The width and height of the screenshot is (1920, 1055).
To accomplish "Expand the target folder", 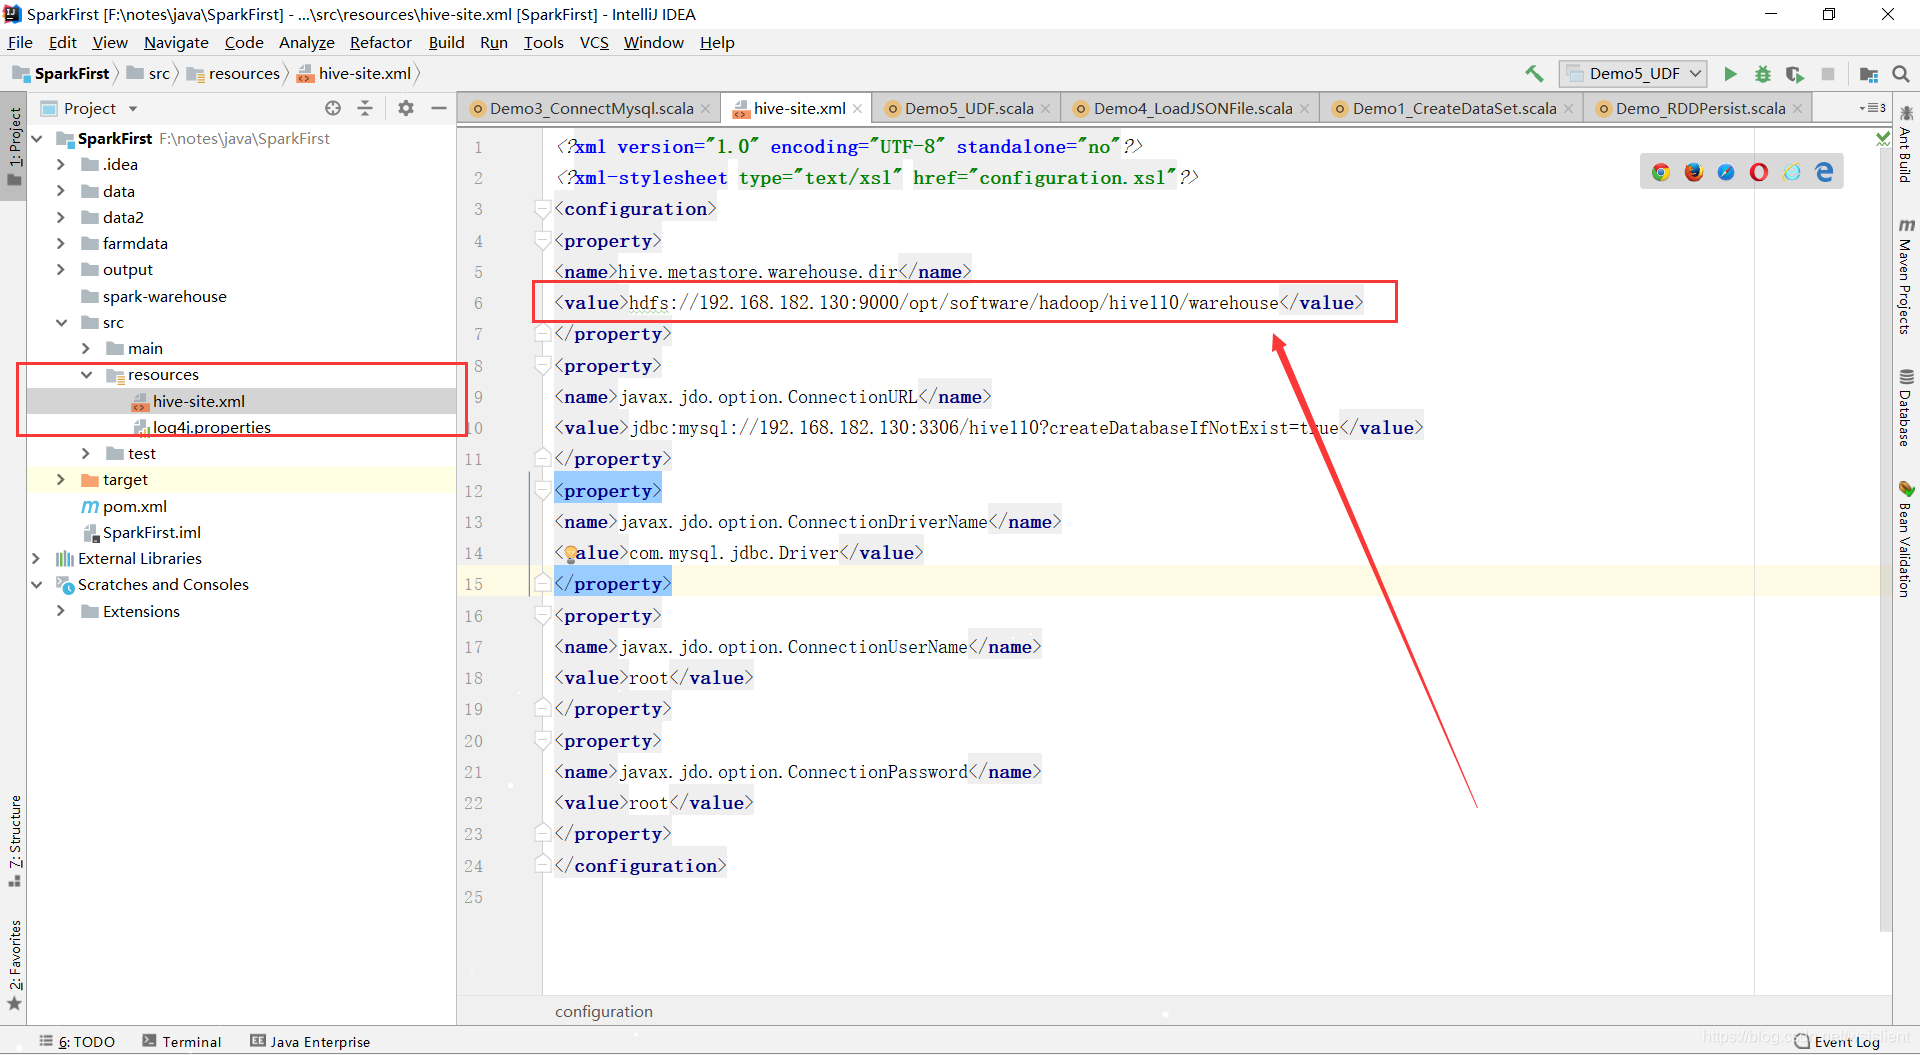I will click(x=61, y=480).
